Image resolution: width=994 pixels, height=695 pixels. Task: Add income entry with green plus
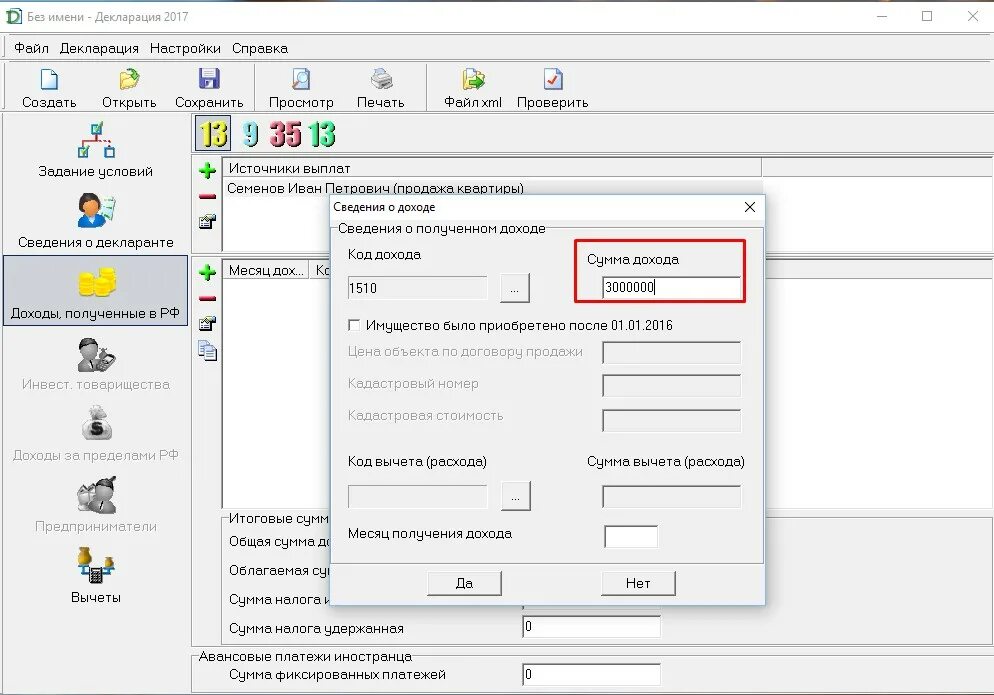click(207, 273)
